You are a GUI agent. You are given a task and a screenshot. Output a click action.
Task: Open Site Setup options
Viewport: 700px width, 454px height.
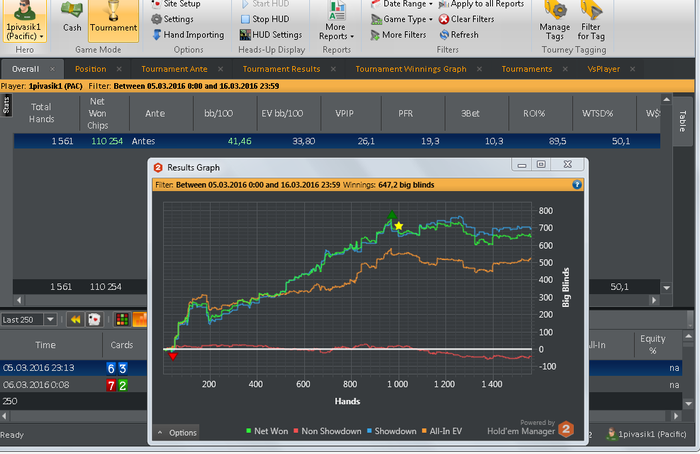(175, 4)
